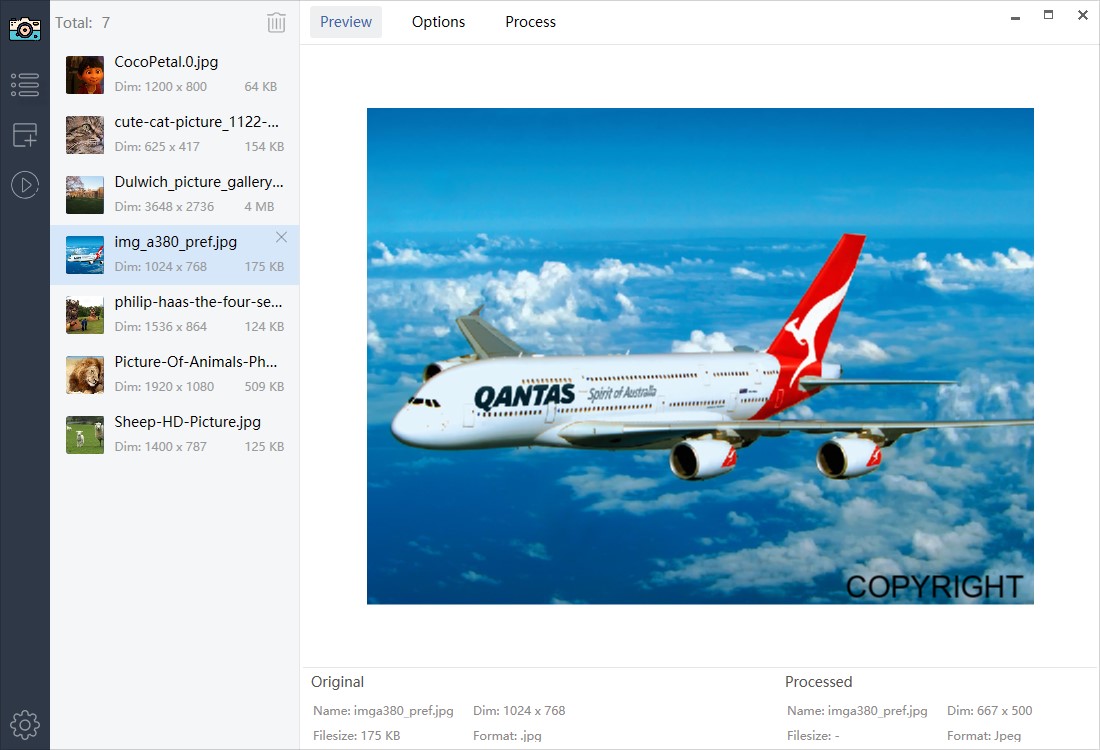The image size is (1100, 750).
Task: Select the Sheep-HD-Picture thumbnail
Action: click(85, 435)
